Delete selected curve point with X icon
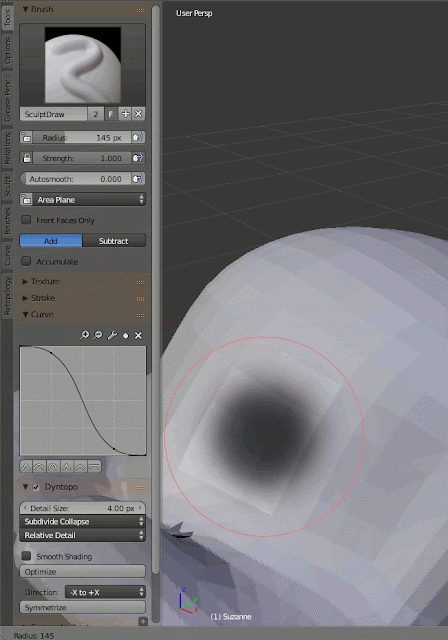Viewport: 448px width, 640px height. tap(138, 336)
